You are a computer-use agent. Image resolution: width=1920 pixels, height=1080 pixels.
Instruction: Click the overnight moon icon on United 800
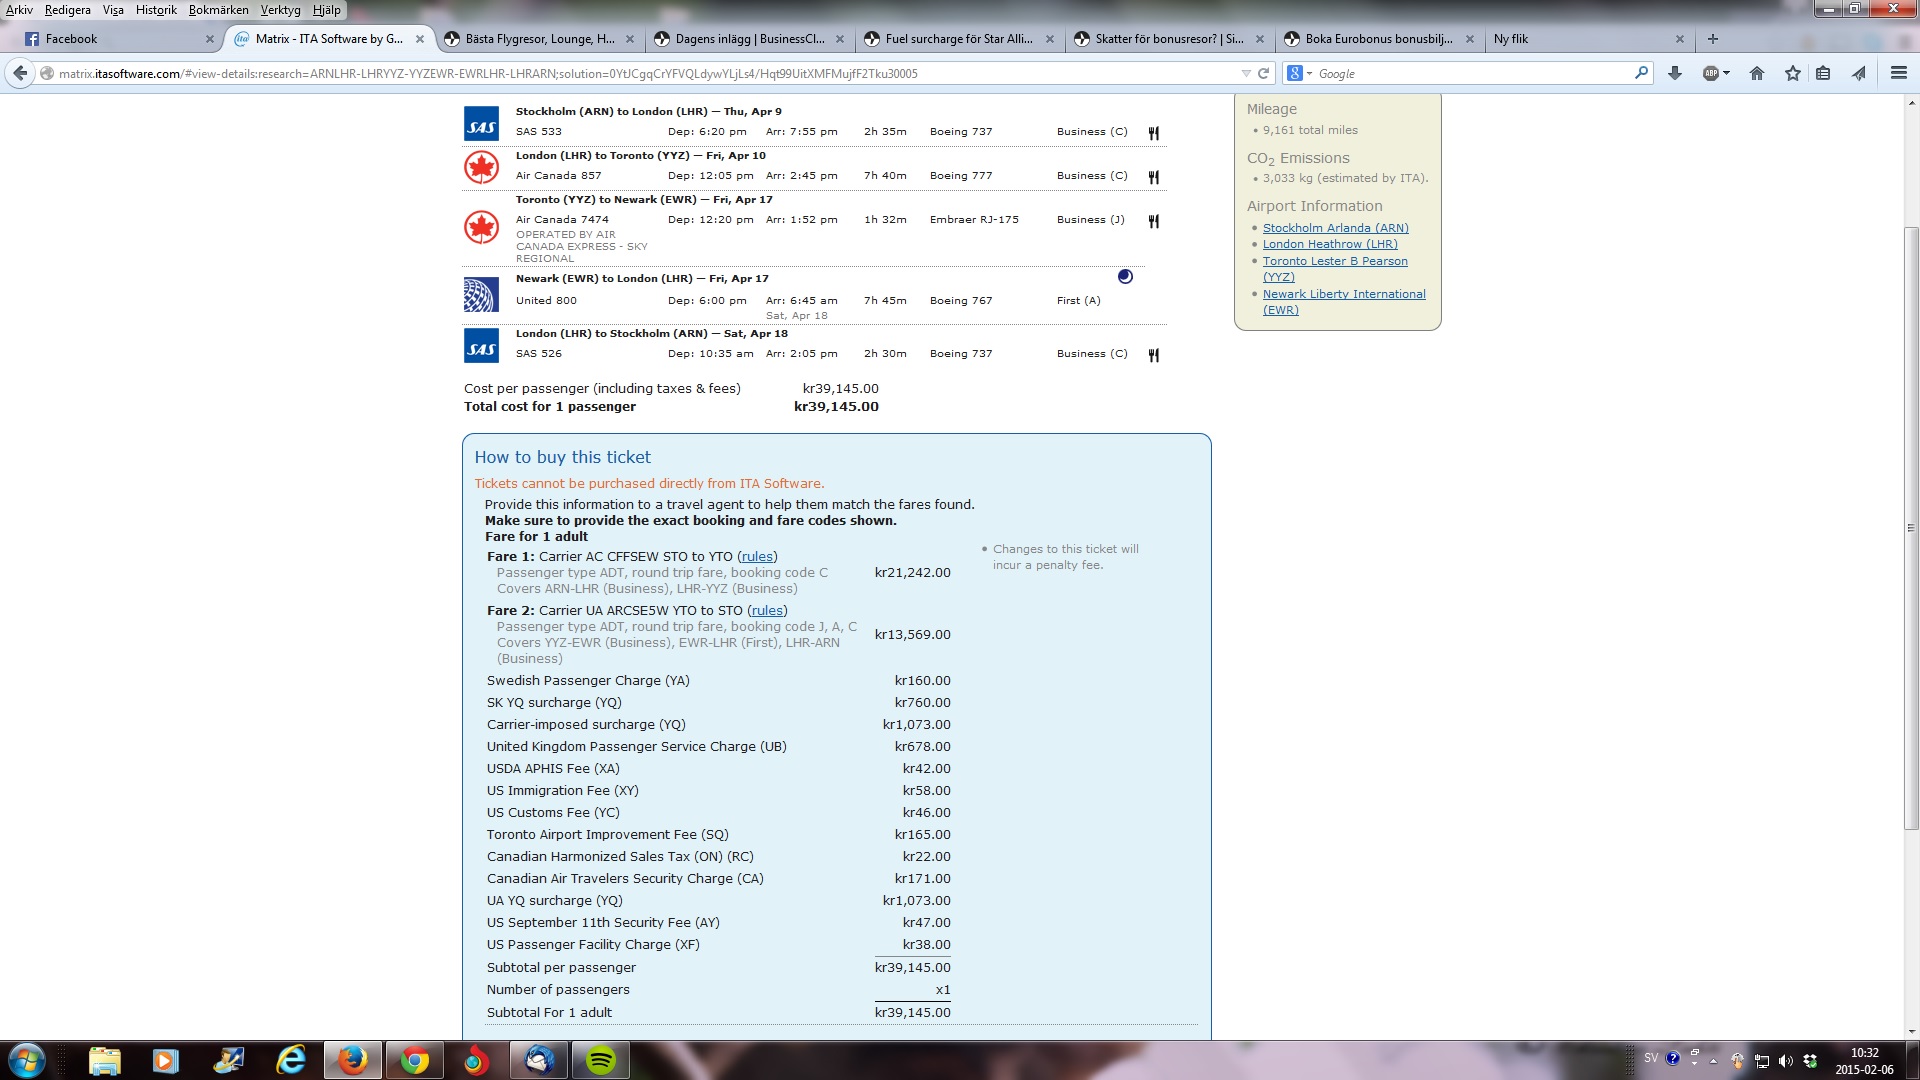(1125, 277)
